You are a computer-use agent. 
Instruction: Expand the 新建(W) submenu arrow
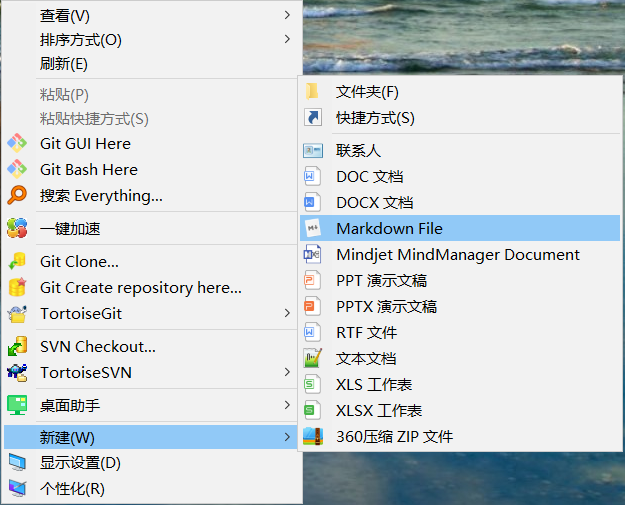(x=287, y=437)
